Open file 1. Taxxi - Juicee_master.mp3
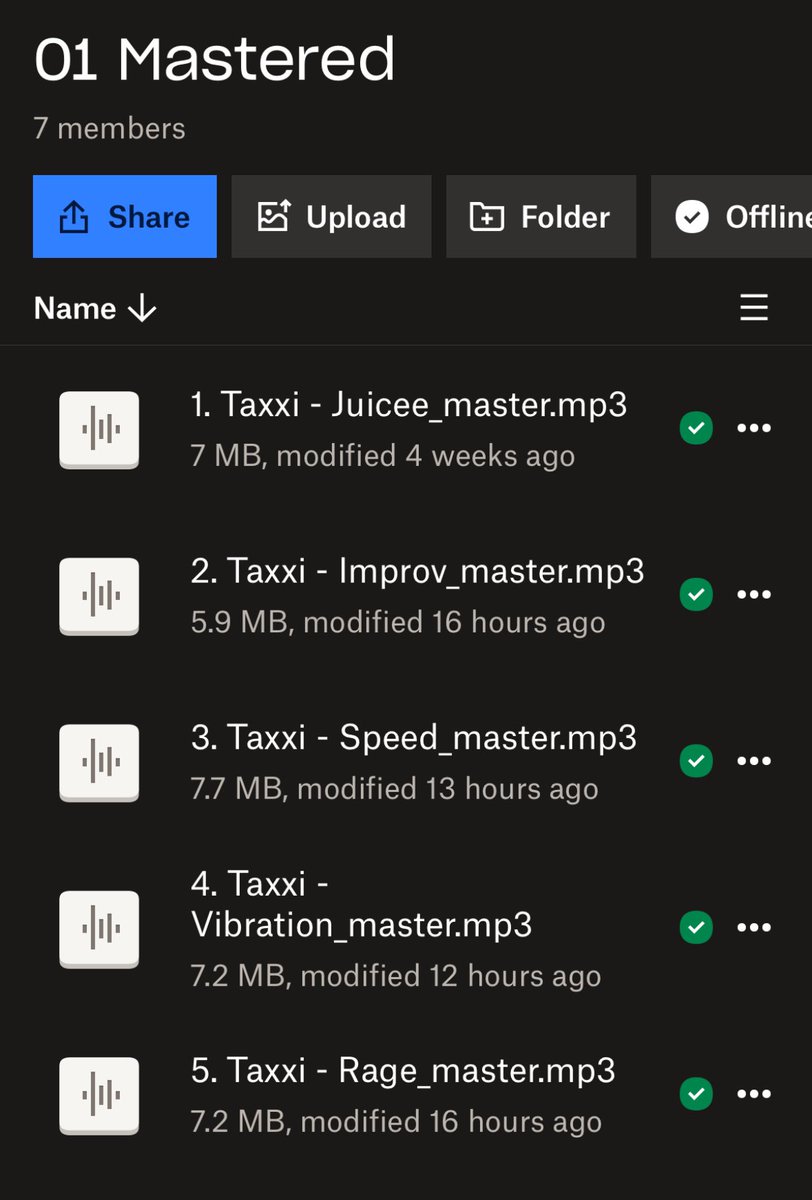812x1200 pixels. (x=409, y=404)
